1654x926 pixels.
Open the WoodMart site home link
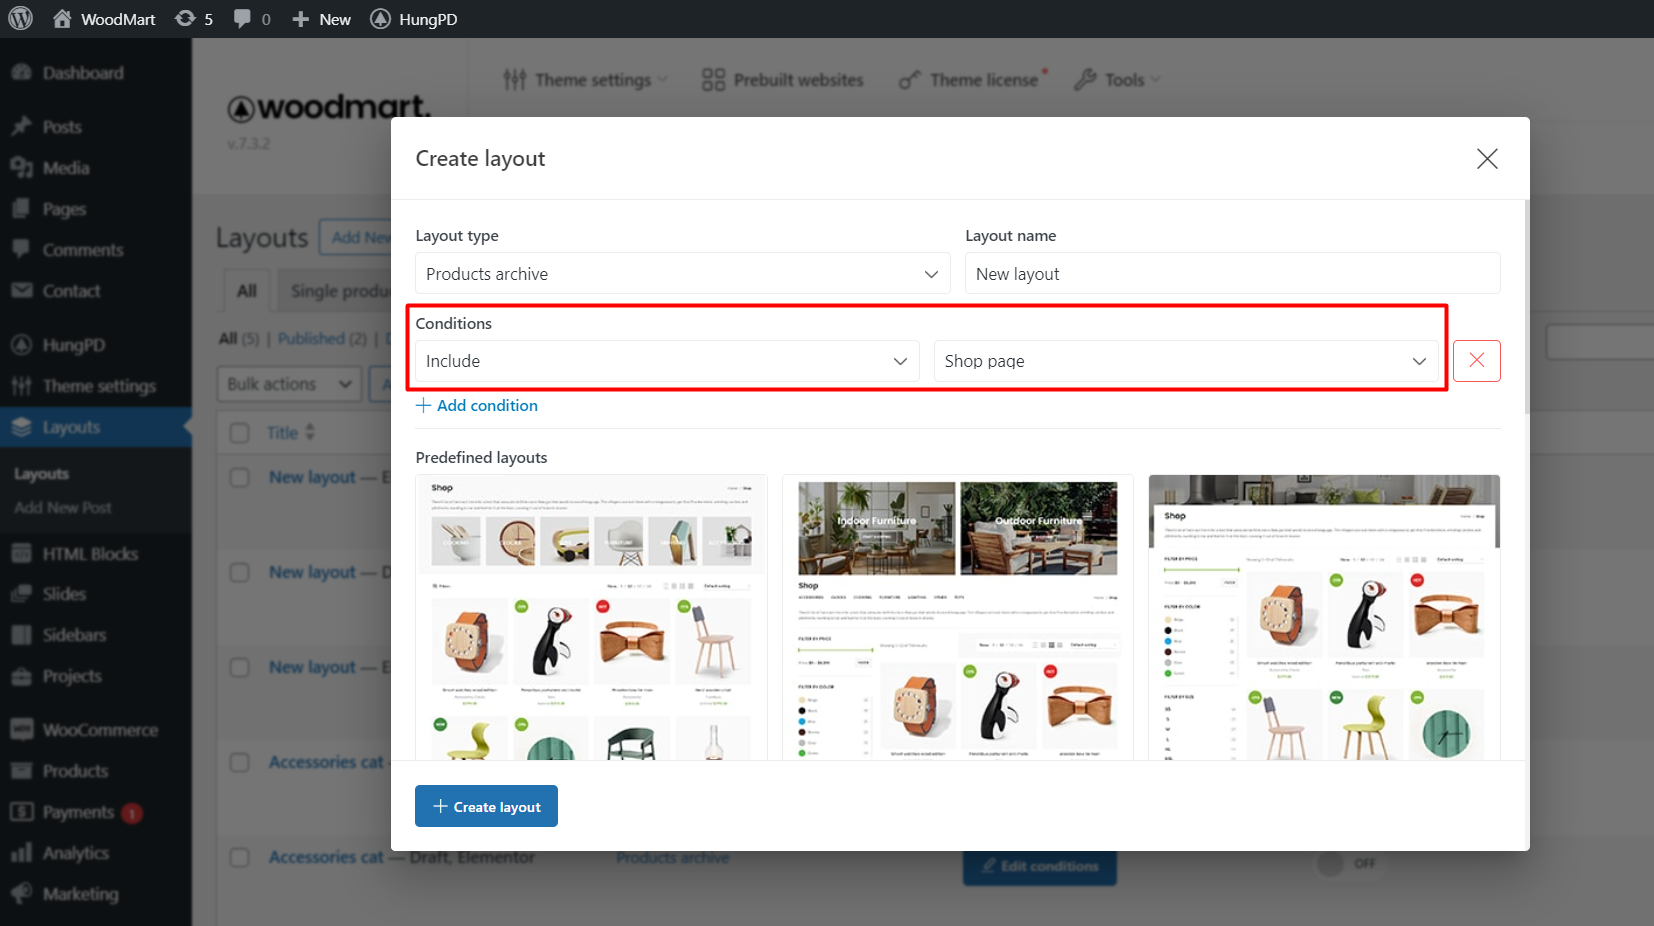[x=104, y=19]
